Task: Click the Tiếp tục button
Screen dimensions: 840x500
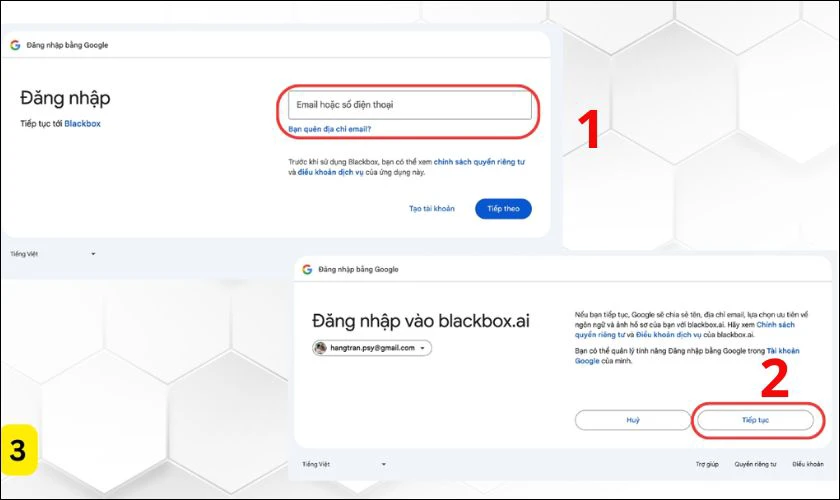Action: pyautogui.click(x=755, y=420)
